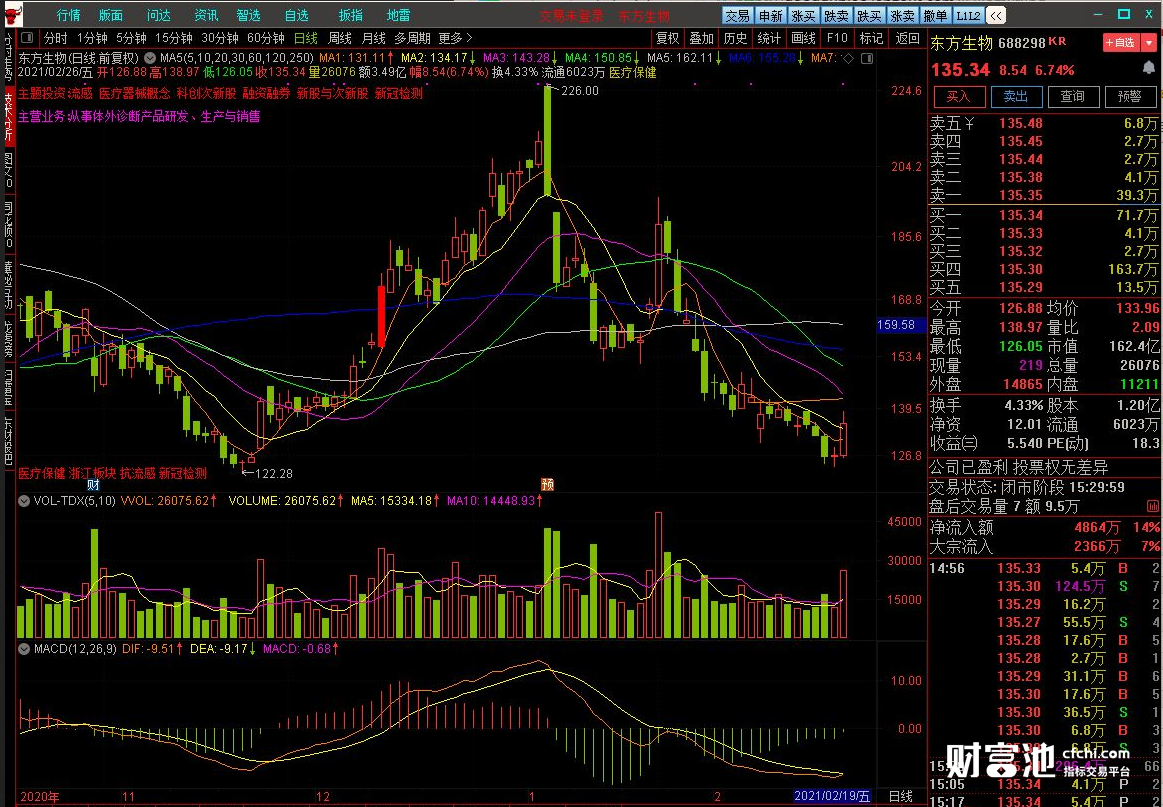The width and height of the screenshot is (1163, 807).
Task: Click the 预 marker on the chart
Action: pyautogui.click(x=547, y=485)
